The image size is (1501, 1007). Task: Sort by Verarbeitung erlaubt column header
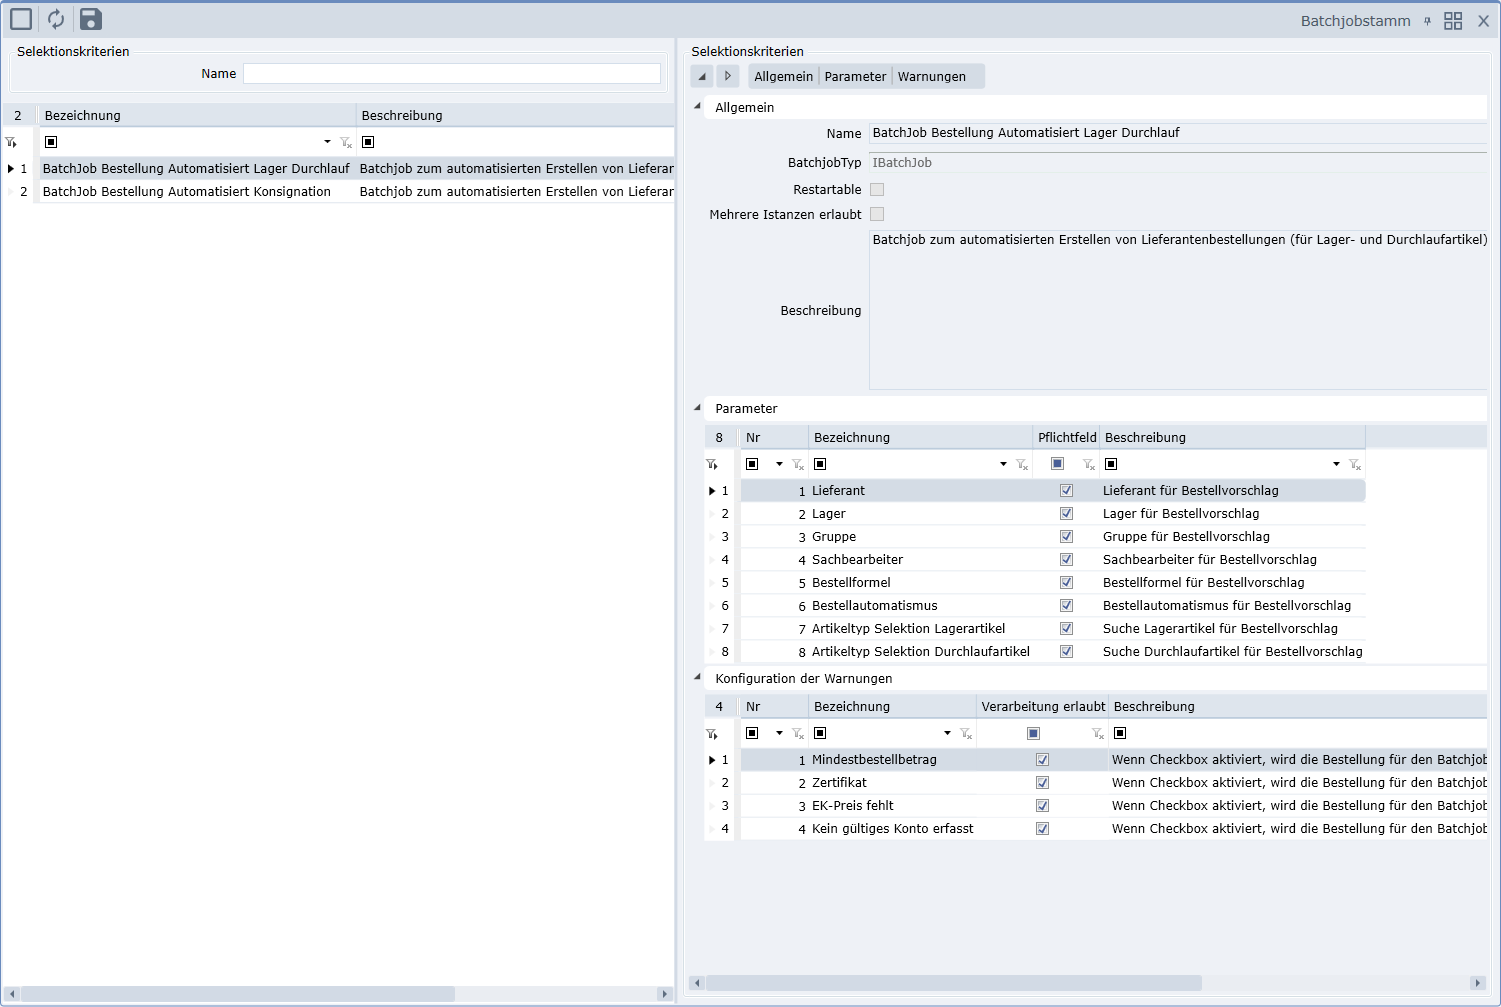pyautogui.click(x=1042, y=707)
